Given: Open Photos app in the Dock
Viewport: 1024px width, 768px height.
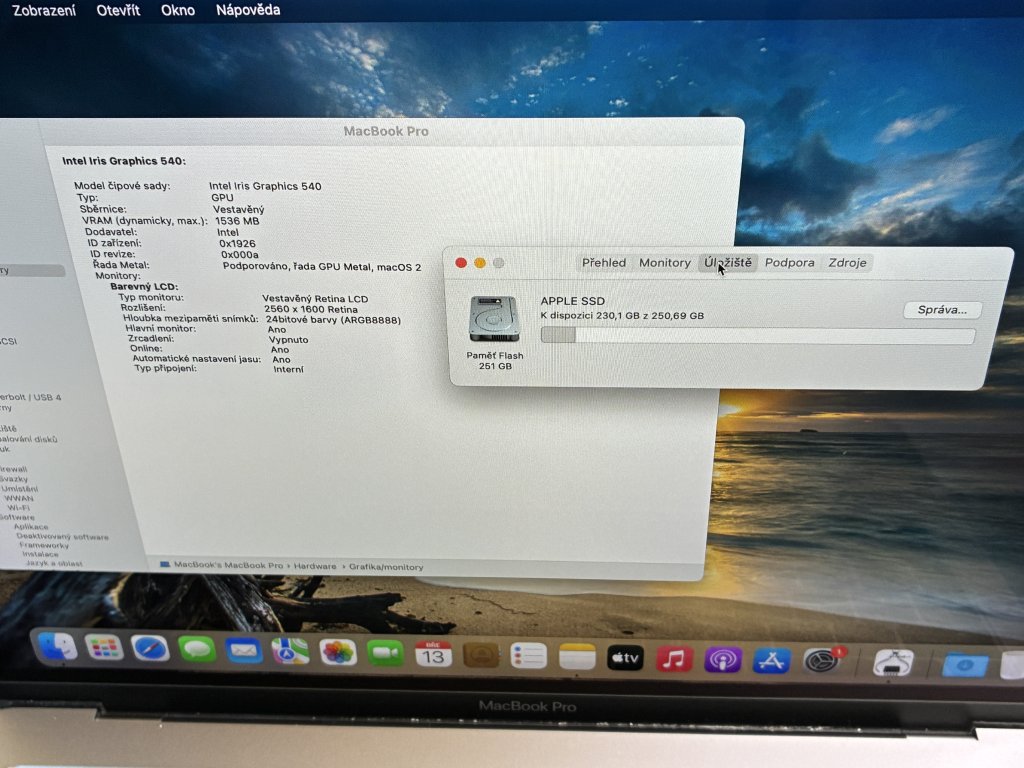Looking at the screenshot, I should 338,652.
